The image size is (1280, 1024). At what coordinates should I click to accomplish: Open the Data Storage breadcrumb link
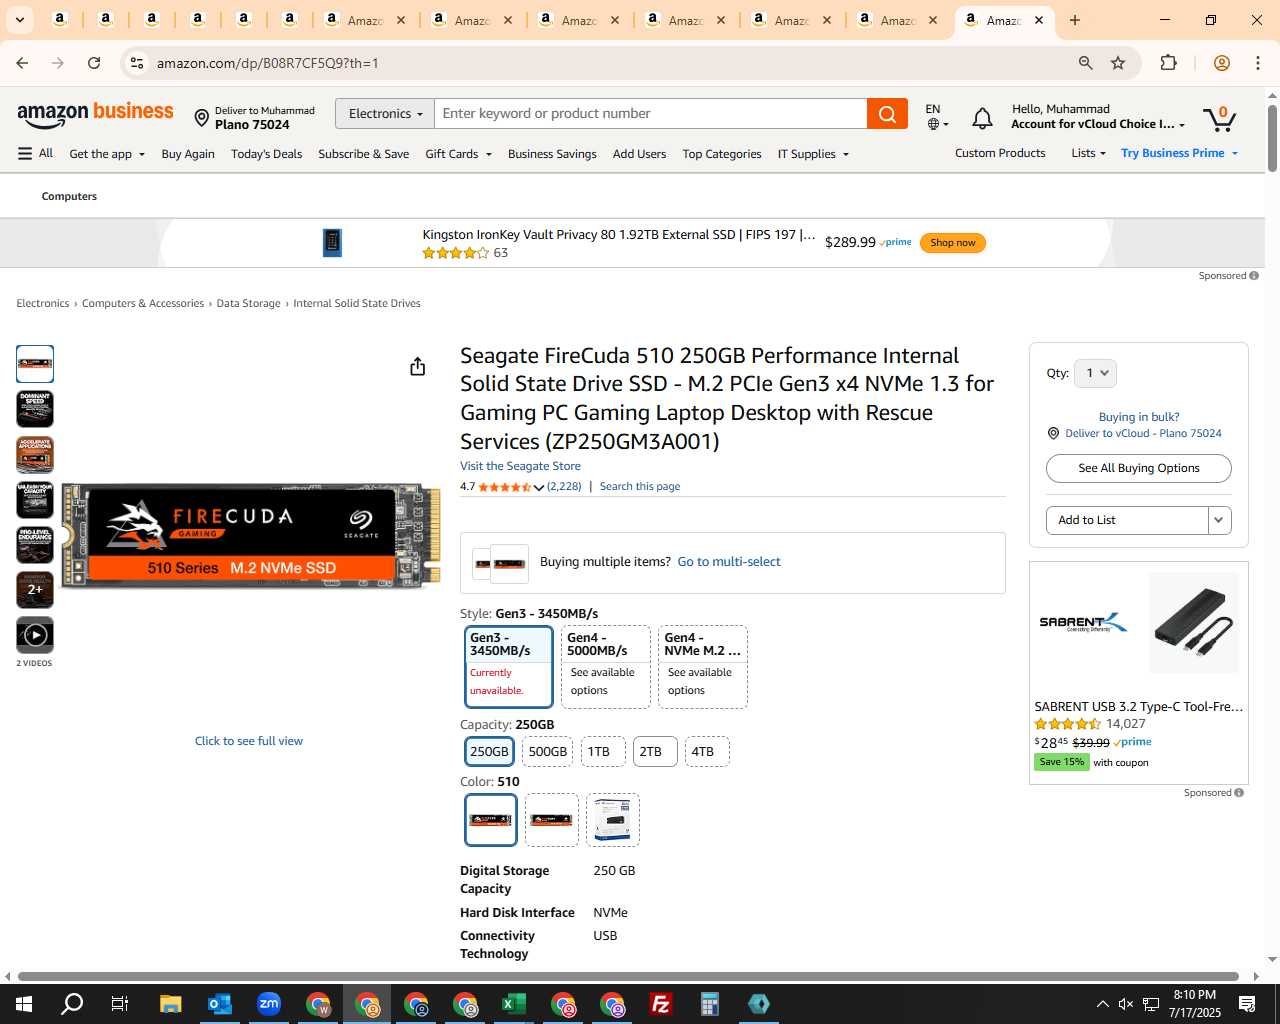[248, 303]
